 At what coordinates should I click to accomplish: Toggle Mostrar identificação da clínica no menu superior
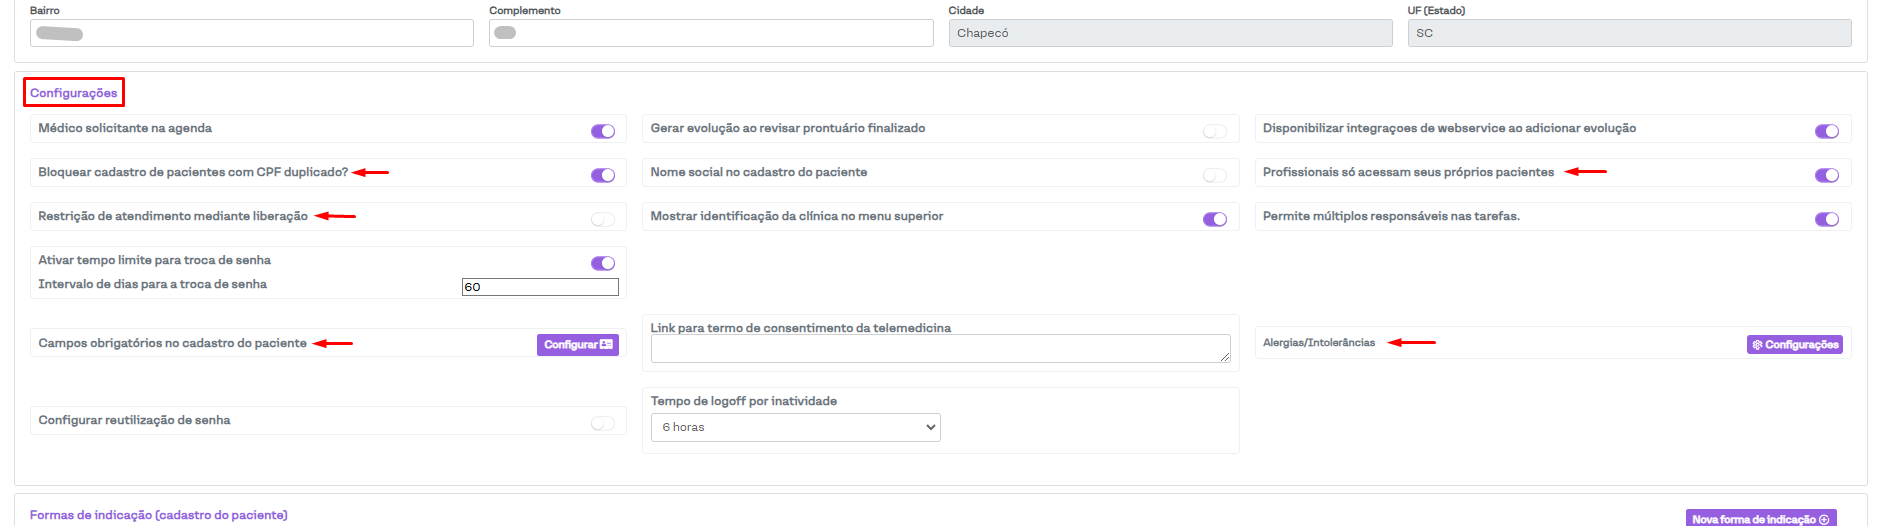click(1214, 219)
